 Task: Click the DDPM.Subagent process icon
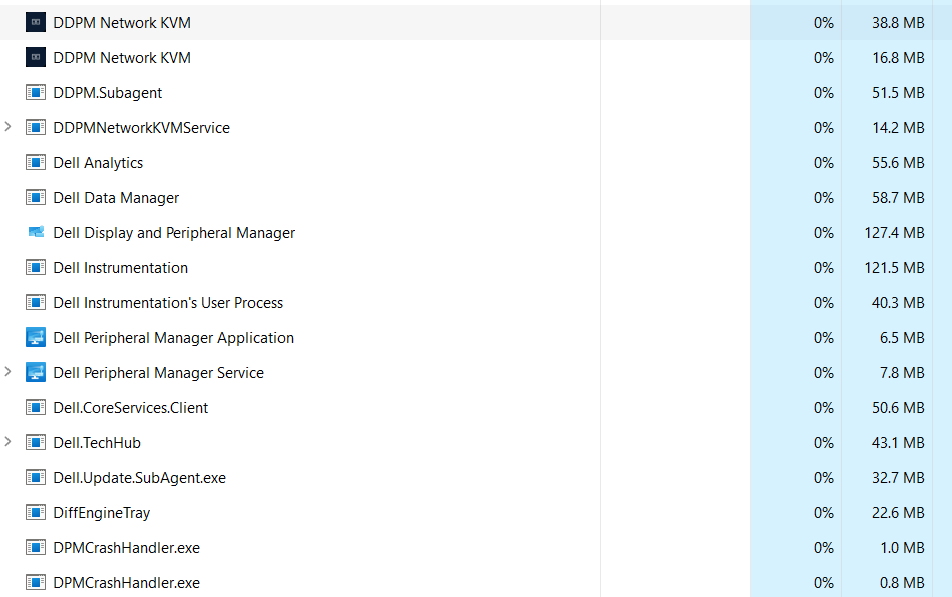tap(36, 92)
